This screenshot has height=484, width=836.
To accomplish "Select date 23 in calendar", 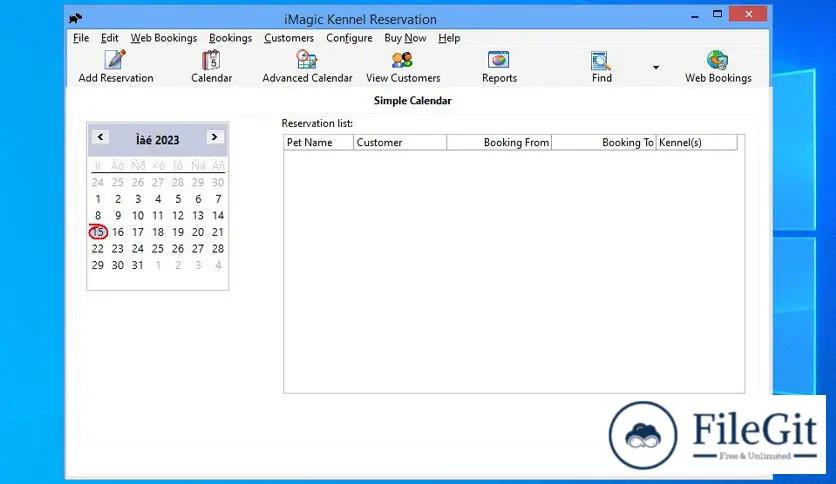I will click(x=118, y=248).
